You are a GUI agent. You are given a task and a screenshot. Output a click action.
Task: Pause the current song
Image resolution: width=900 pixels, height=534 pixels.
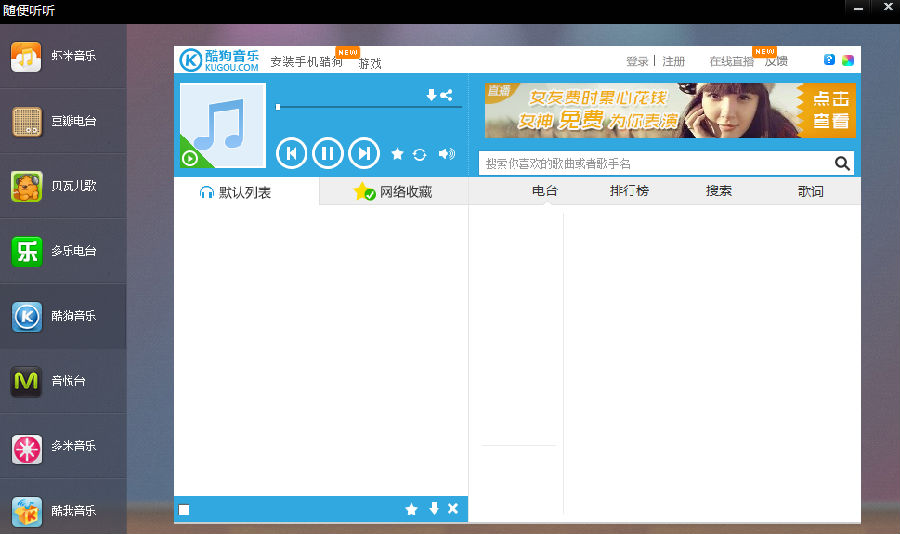point(327,153)
